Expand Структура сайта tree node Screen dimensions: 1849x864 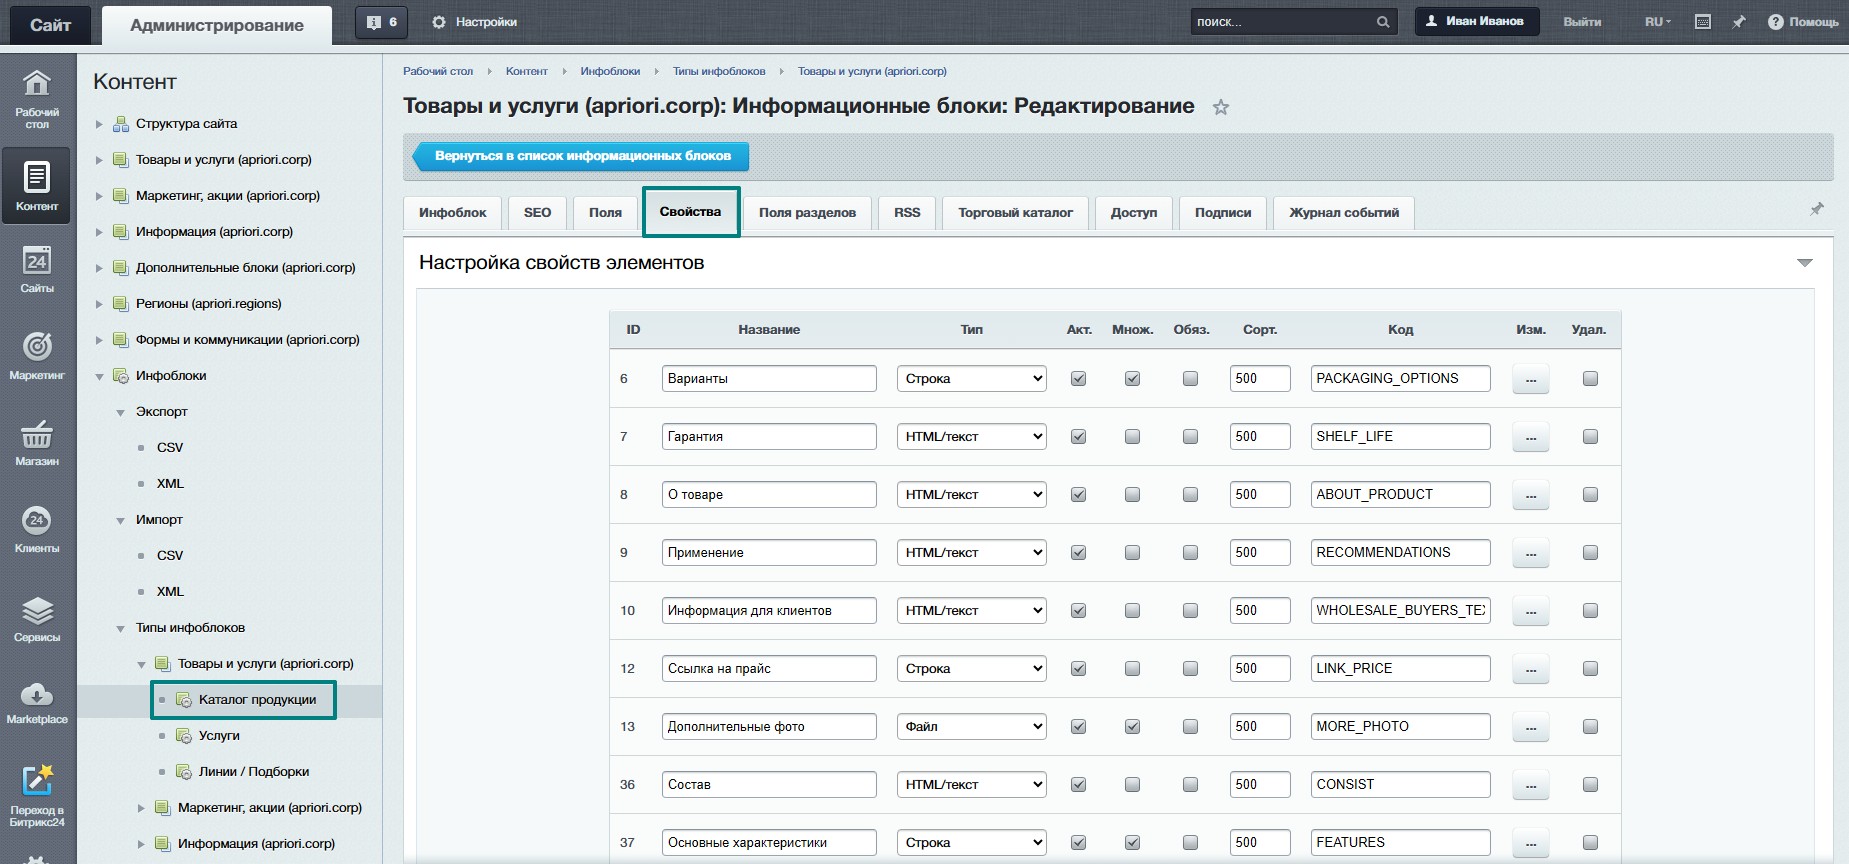point(99,124)
